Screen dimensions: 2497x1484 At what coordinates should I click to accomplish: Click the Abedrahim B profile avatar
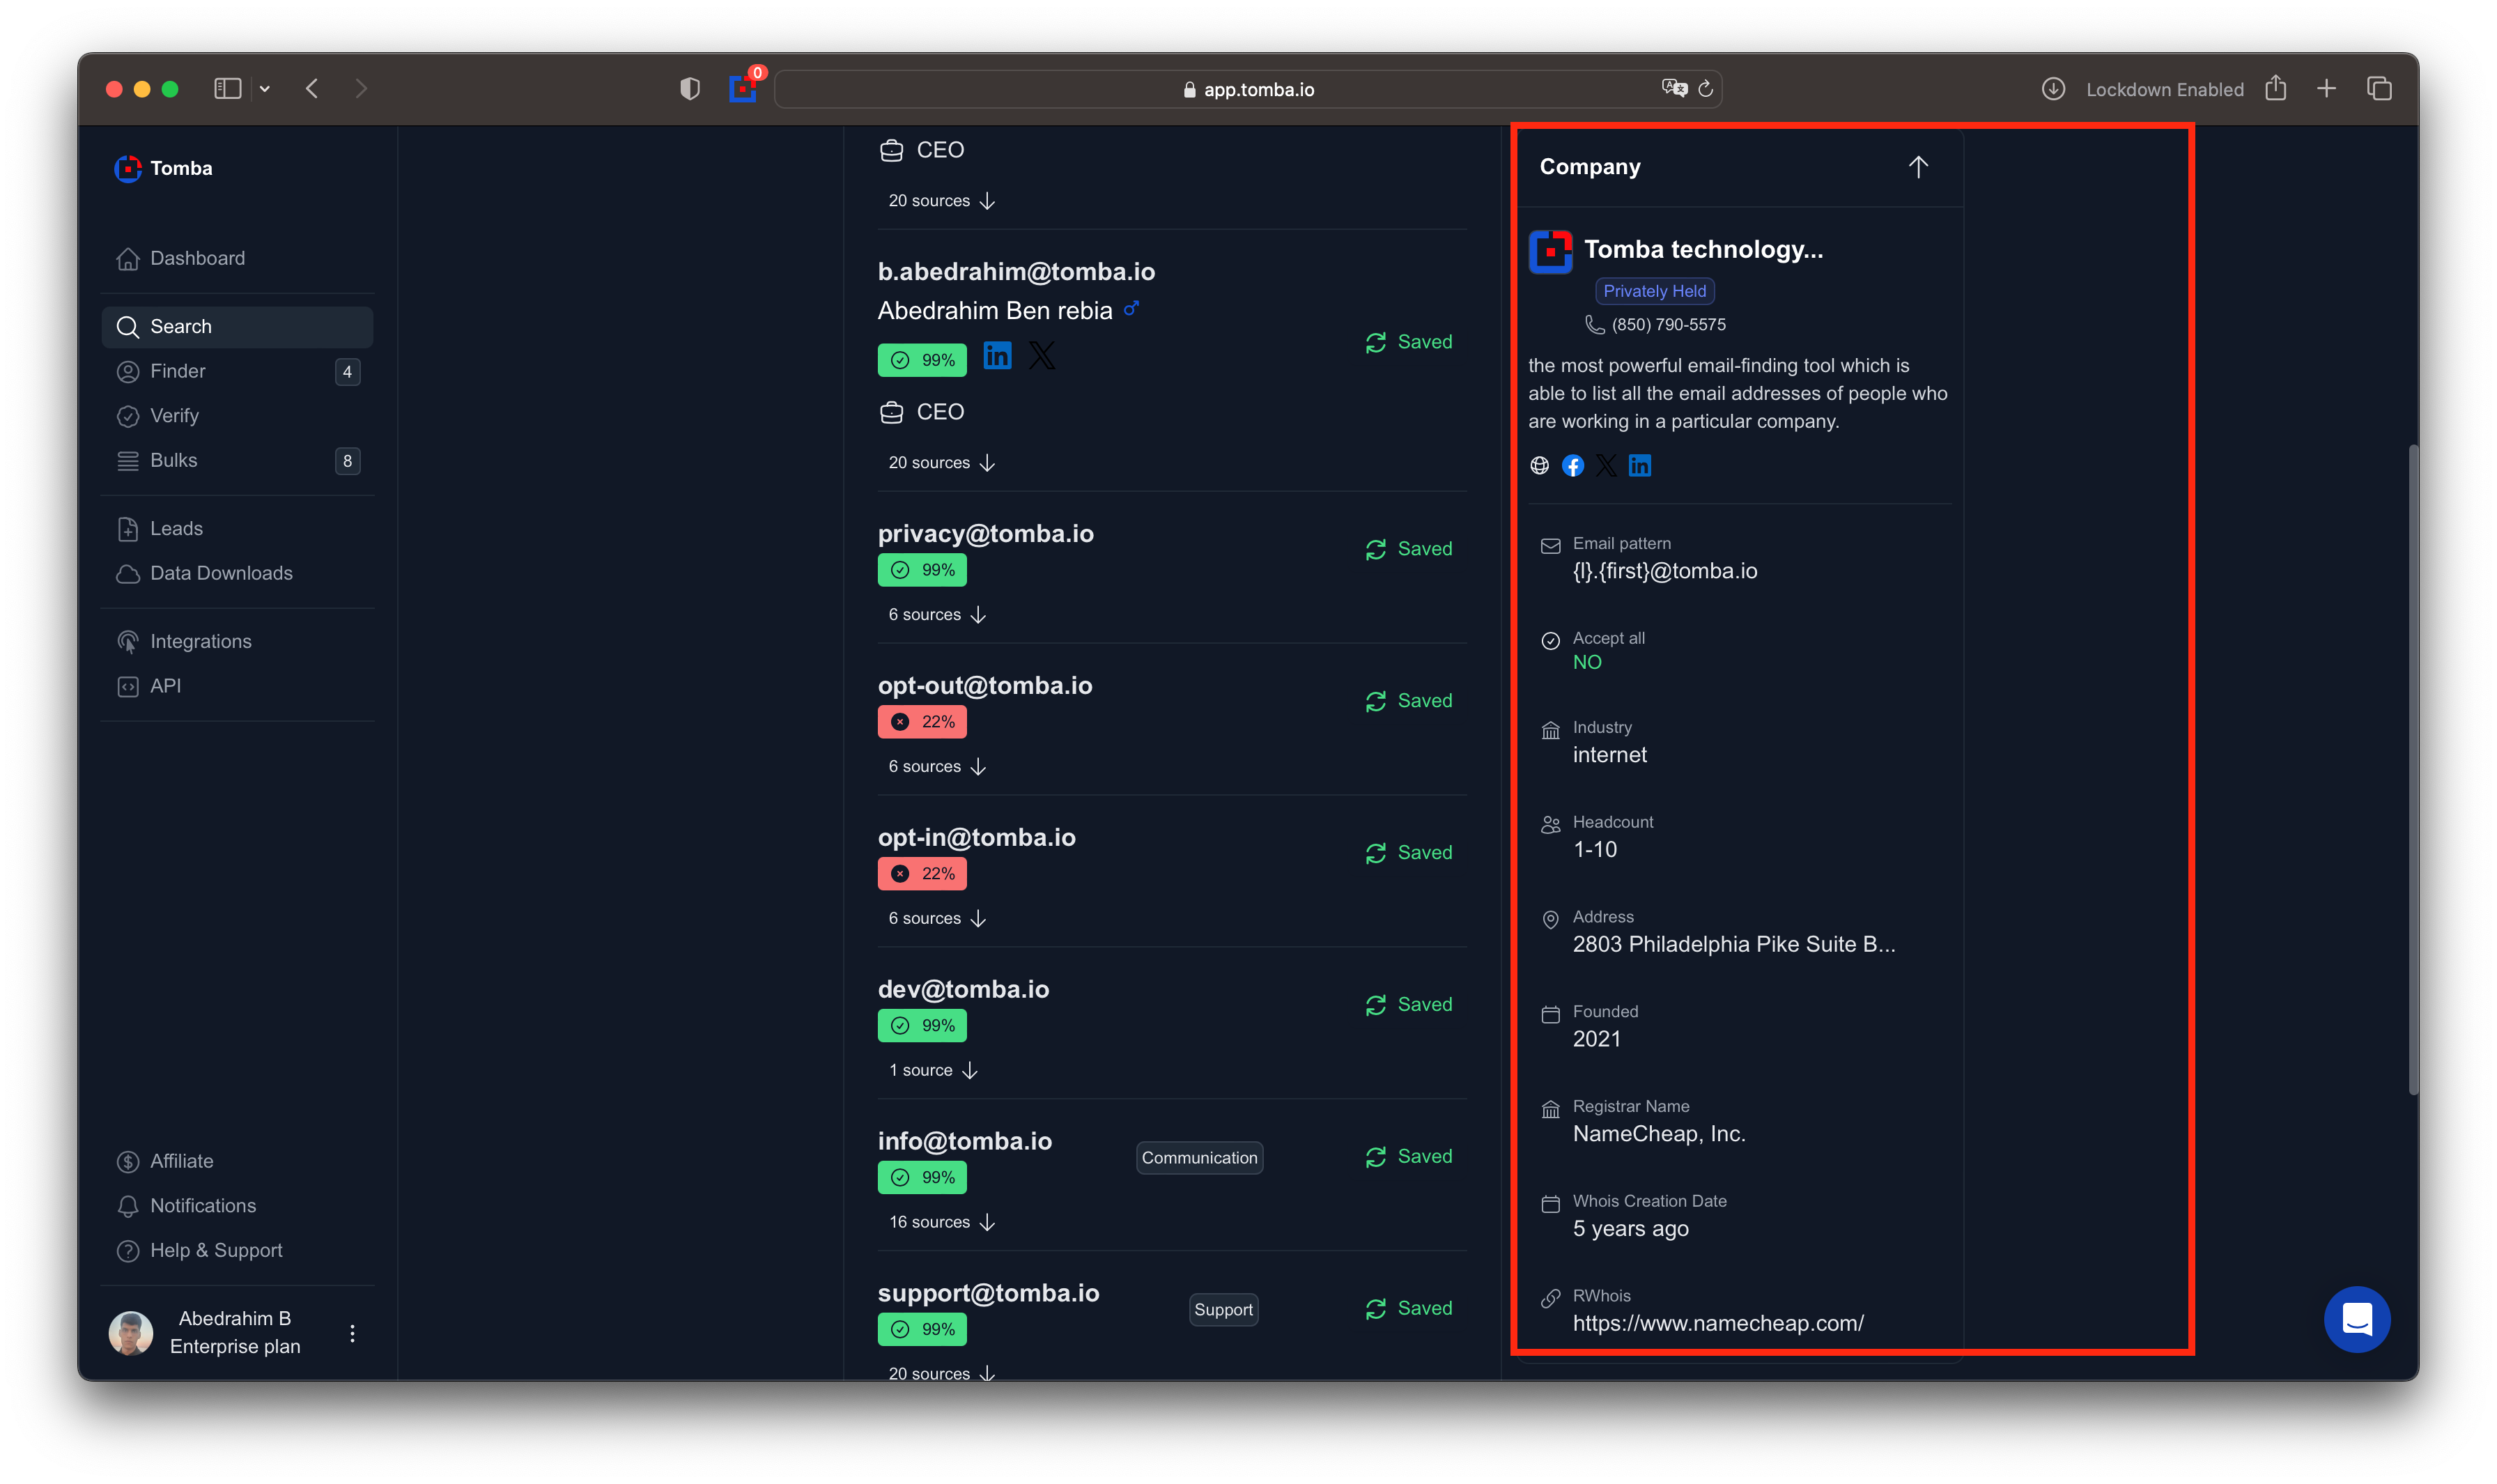coord(131,1333)
